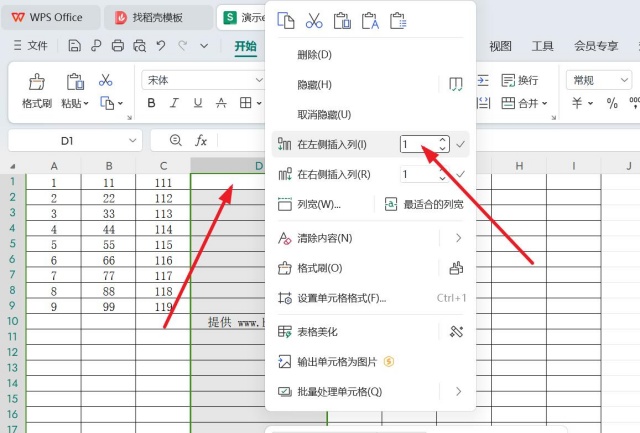Open the 工具 ribbon tab
The height and width of the screenshot is (433, 640).
(542, 46)
